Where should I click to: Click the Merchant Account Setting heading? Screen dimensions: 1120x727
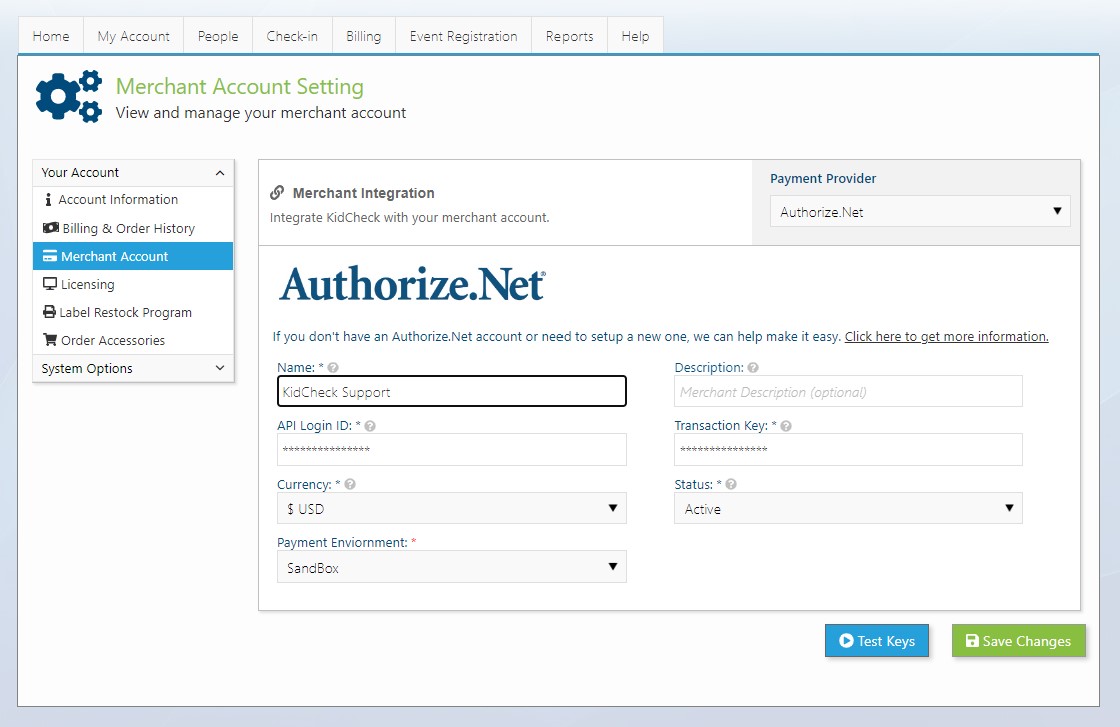240,86
